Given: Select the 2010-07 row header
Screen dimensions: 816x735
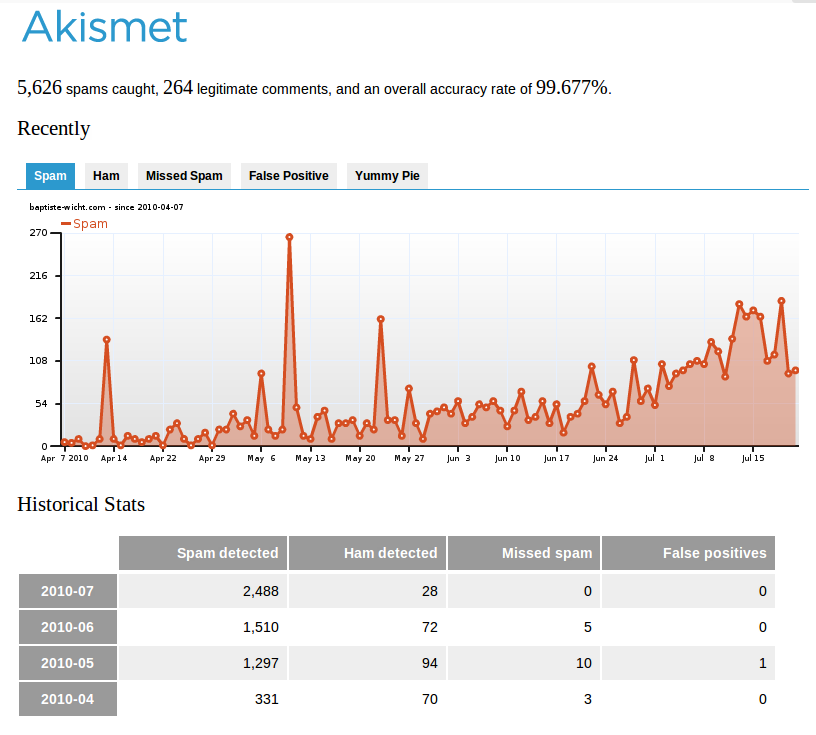Looking at the screenshot, I should (68, 591).
